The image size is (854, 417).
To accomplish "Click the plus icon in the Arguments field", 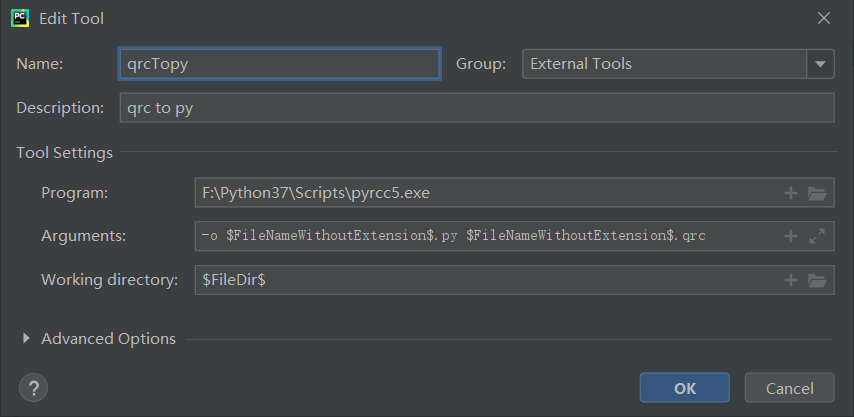I will [790, 236].
